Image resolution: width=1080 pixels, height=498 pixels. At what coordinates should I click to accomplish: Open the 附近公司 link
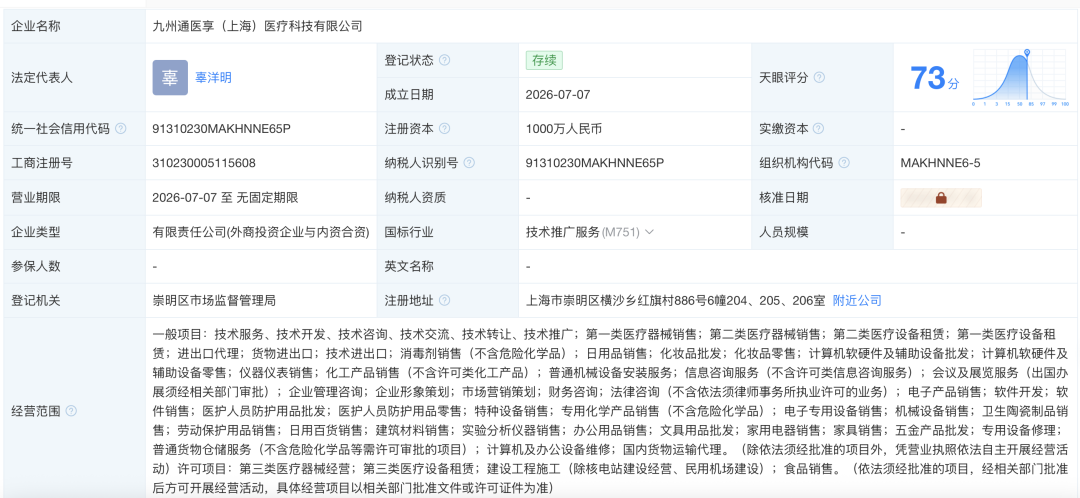point(857,300)
